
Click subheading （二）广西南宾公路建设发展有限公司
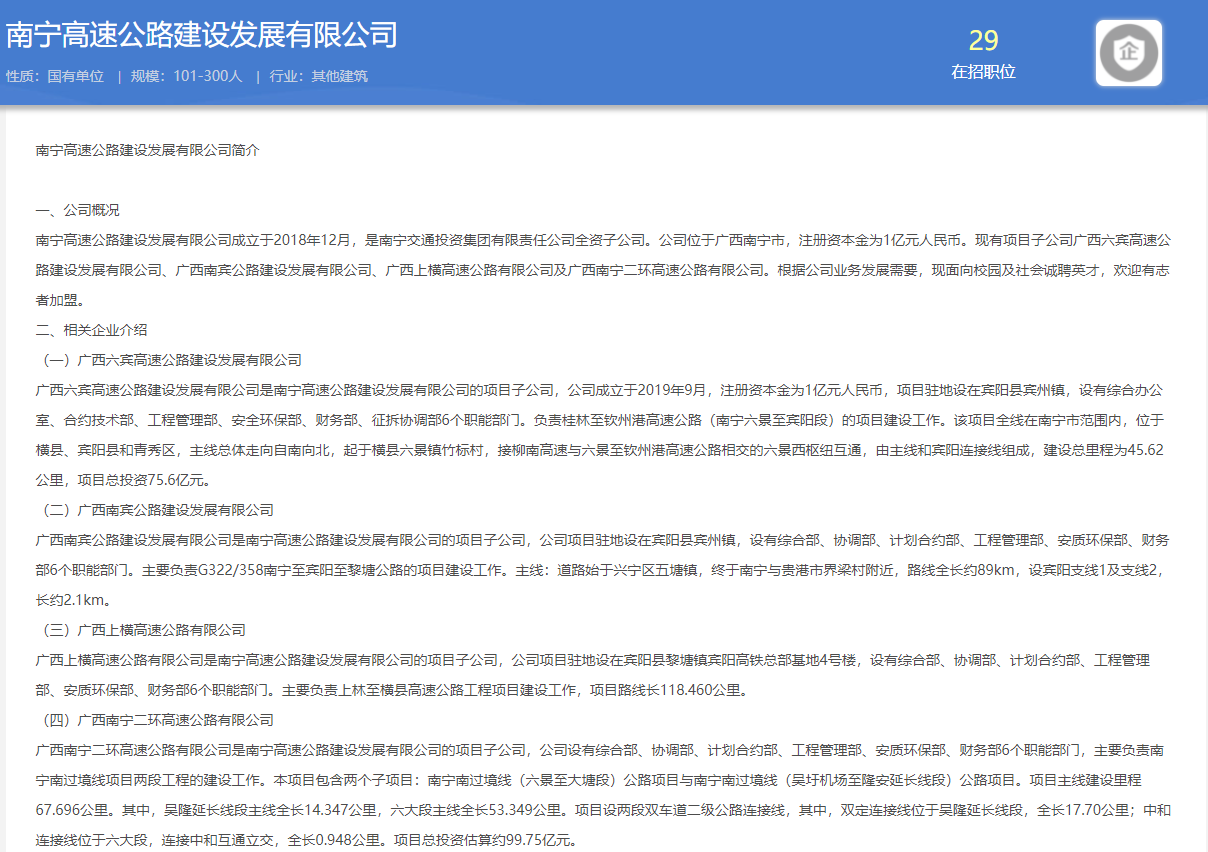[156, 510]
